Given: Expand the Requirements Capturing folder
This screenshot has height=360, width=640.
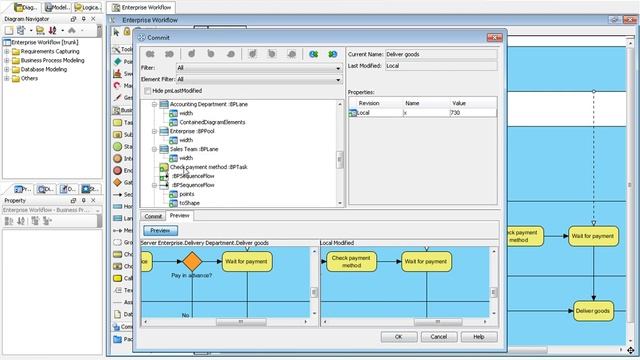Looking at the screenshot, I should point(7,51).
